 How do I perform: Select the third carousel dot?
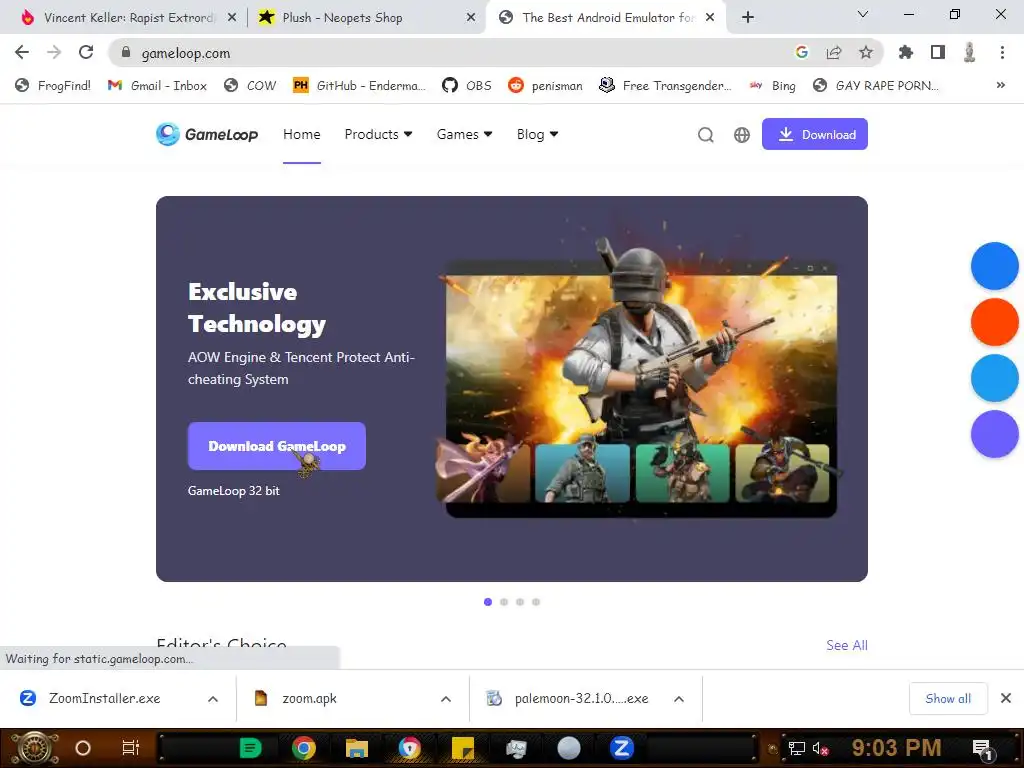point(520,601)
